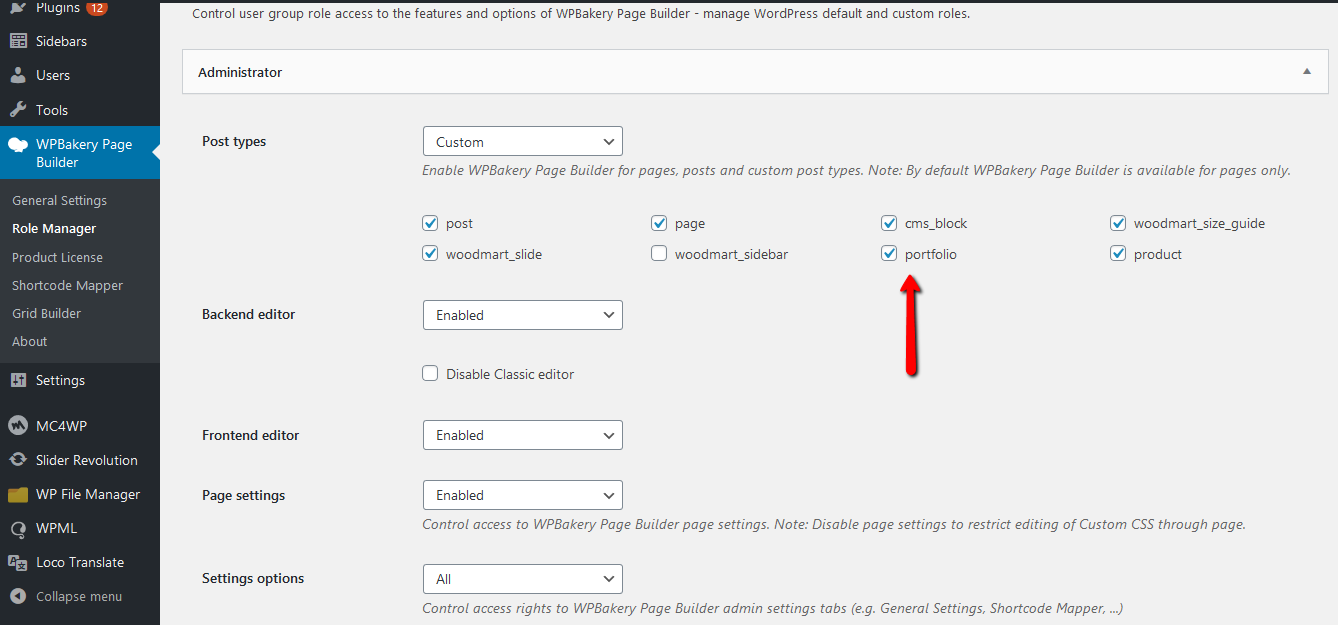This screenshot has height=625, width=1338.
Task: Click the "portfolio" label text
Action: pyautogui.click(x=930, y=254)
